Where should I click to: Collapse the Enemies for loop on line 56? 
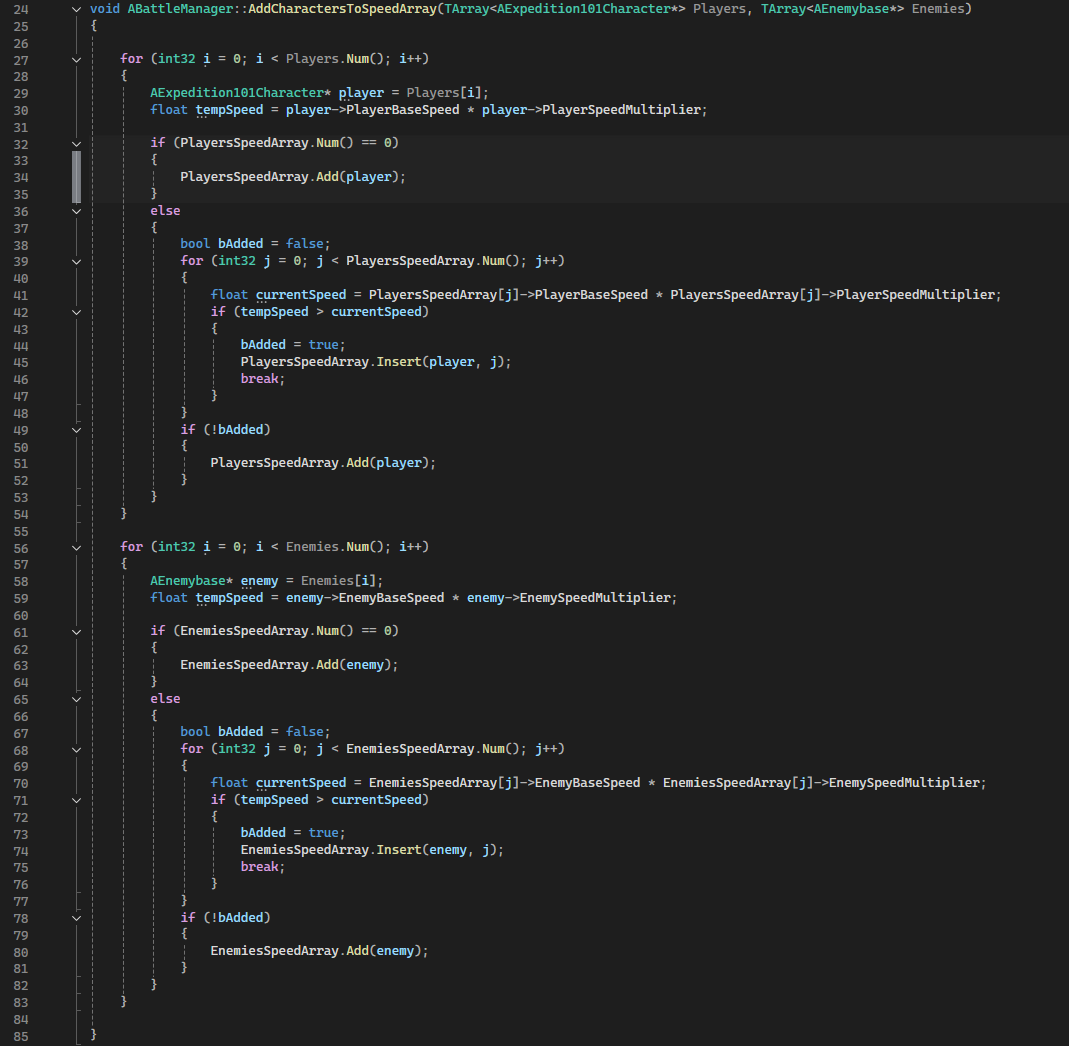(x=76, y=546)
